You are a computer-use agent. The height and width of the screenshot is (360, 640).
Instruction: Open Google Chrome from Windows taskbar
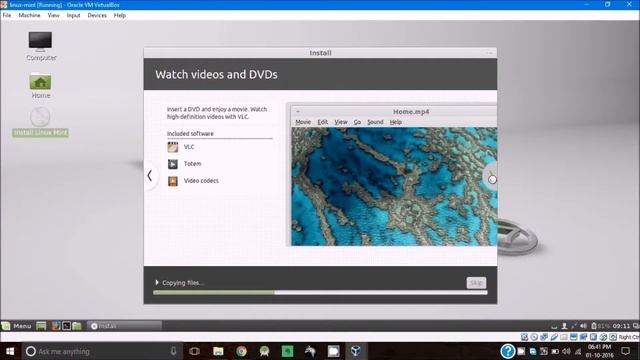coord(241,351)
